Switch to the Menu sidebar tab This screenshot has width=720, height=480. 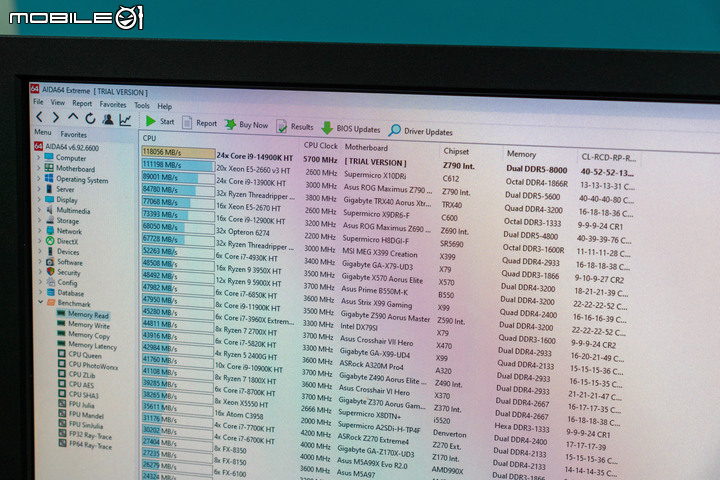(43, 132)
